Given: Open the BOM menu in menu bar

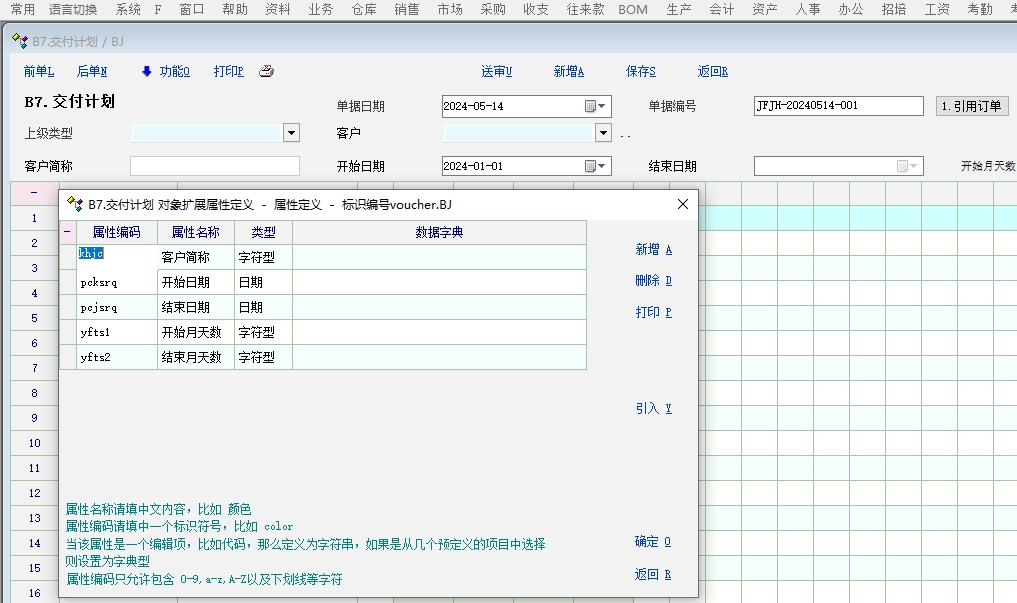Looking at the screenshot, I should pos(633,9).
